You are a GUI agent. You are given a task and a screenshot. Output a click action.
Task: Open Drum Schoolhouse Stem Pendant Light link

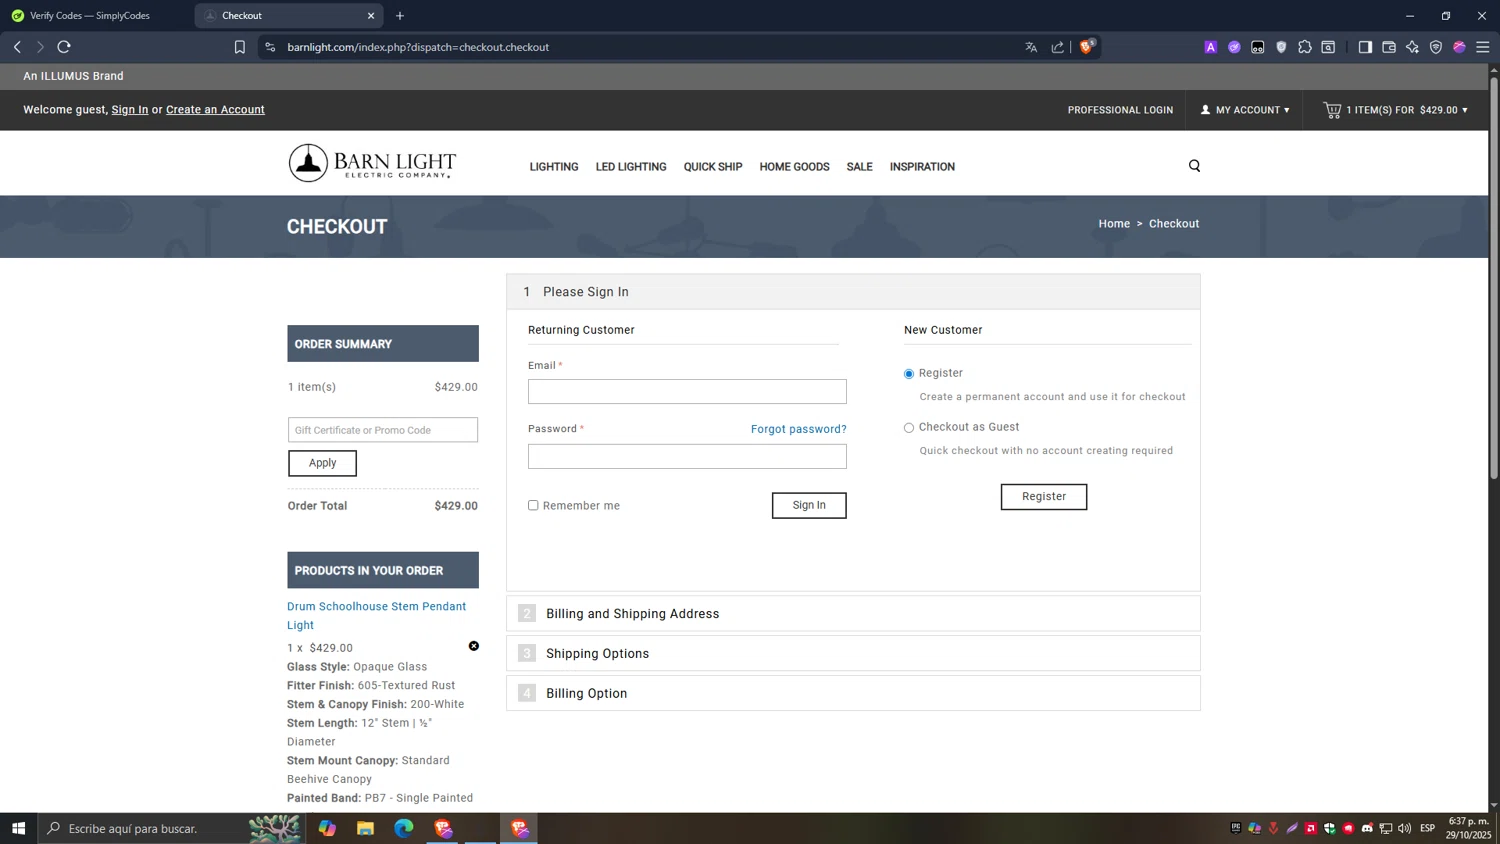tap(376, 616)
